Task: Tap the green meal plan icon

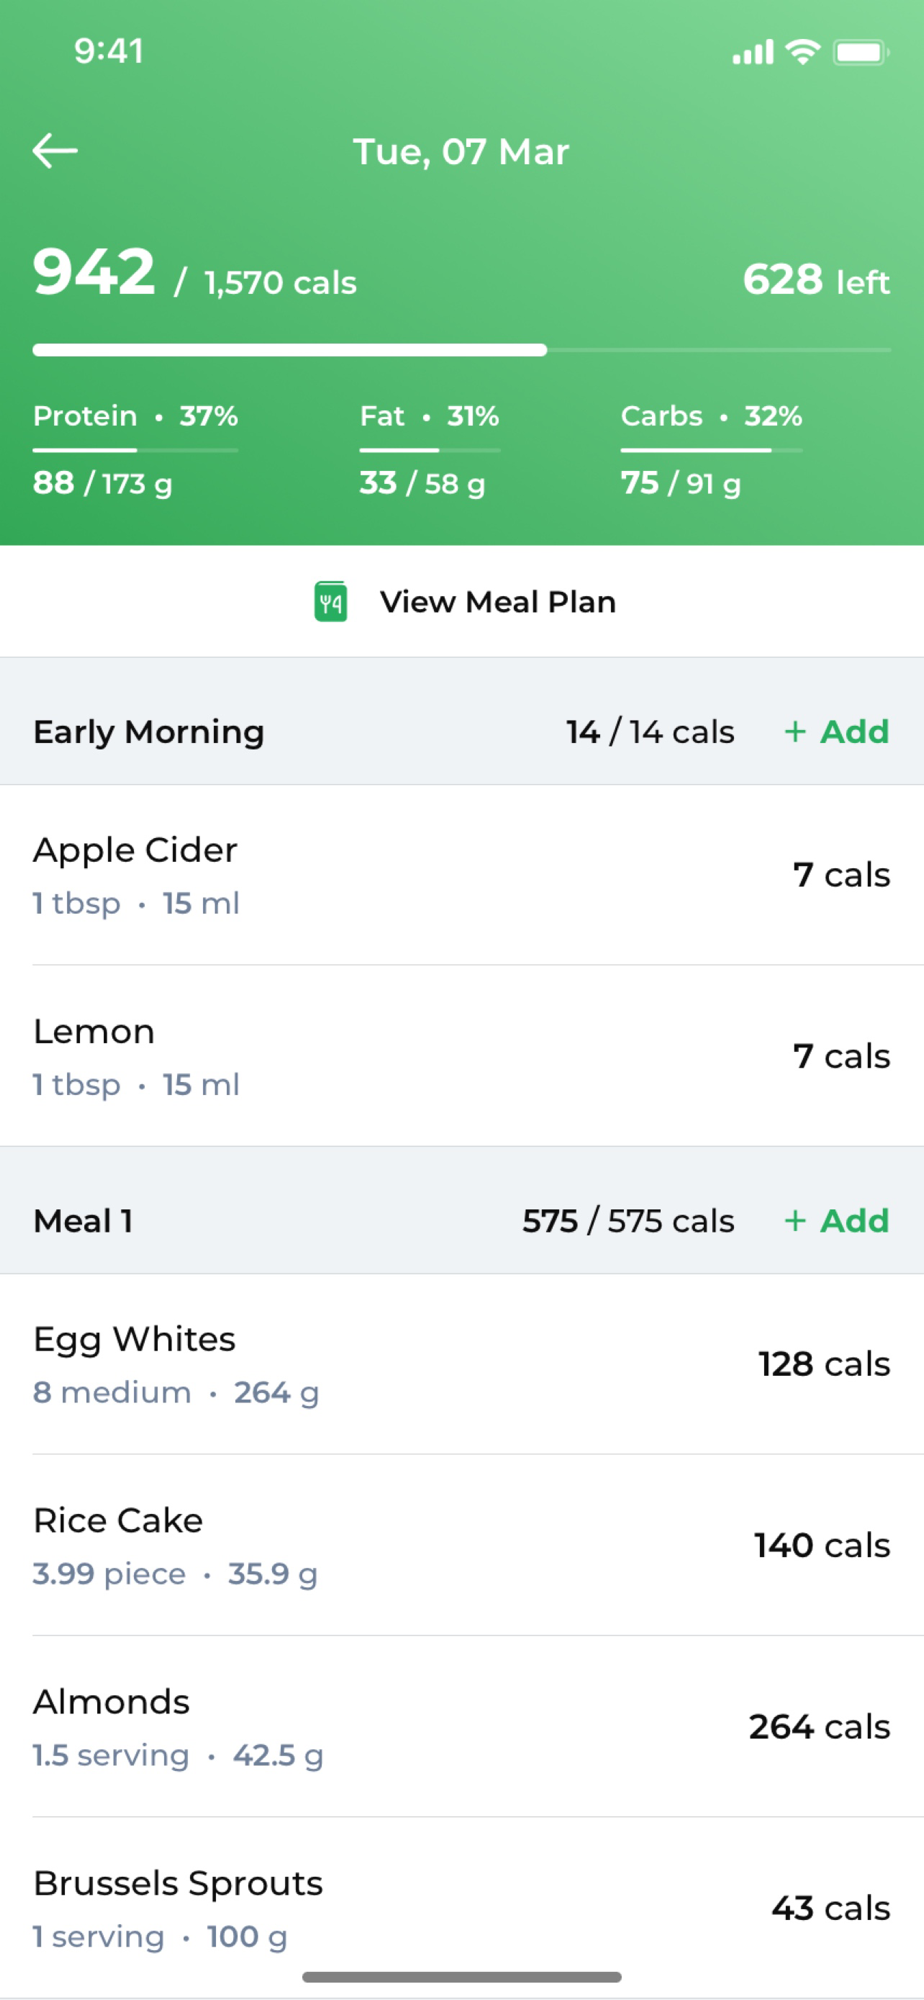Action: [x=331, y=602]
